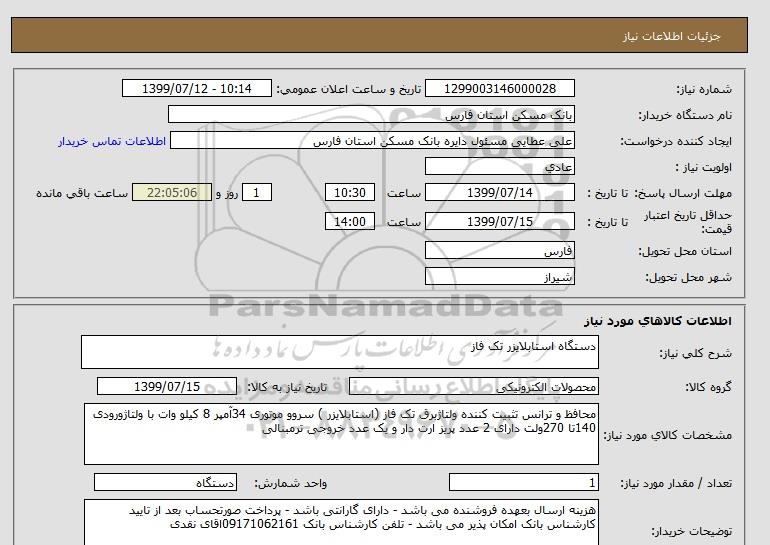Click the item specifications text area
770x545 pixels.
coord(341,434)
